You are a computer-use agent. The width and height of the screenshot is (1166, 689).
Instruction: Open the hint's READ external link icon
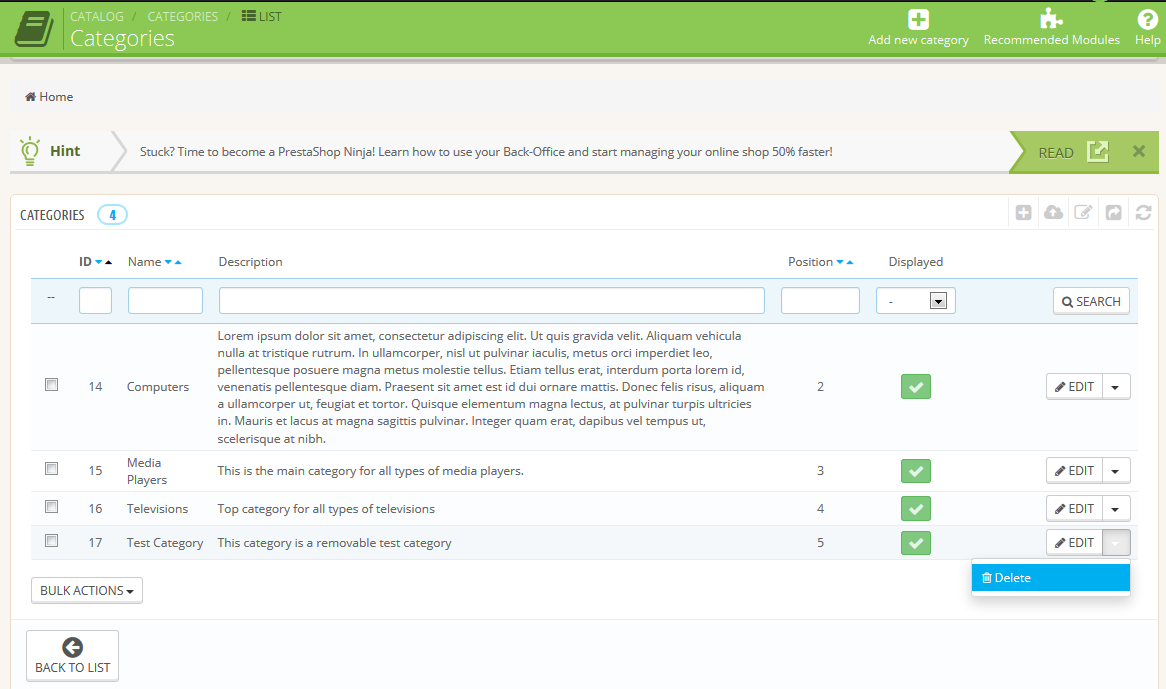(1098, 152)
